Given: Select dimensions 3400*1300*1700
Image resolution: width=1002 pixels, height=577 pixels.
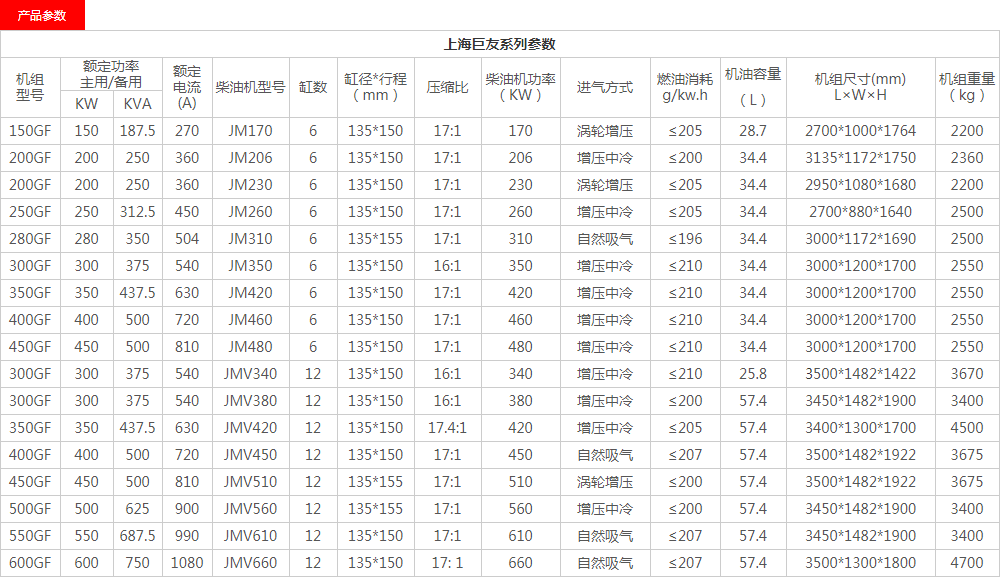Looking at the screenshot, I should (860, 427).
